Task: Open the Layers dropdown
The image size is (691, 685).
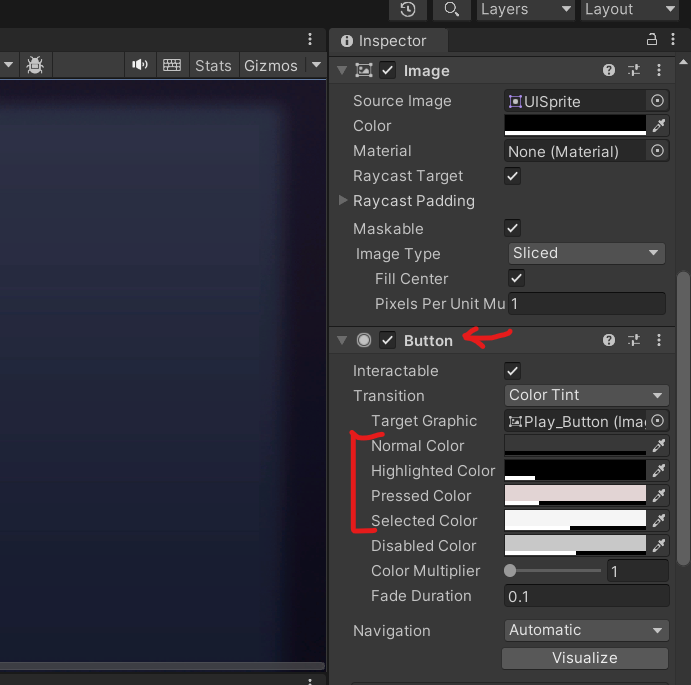Action: pyautogui.click(x=526, y=9)
